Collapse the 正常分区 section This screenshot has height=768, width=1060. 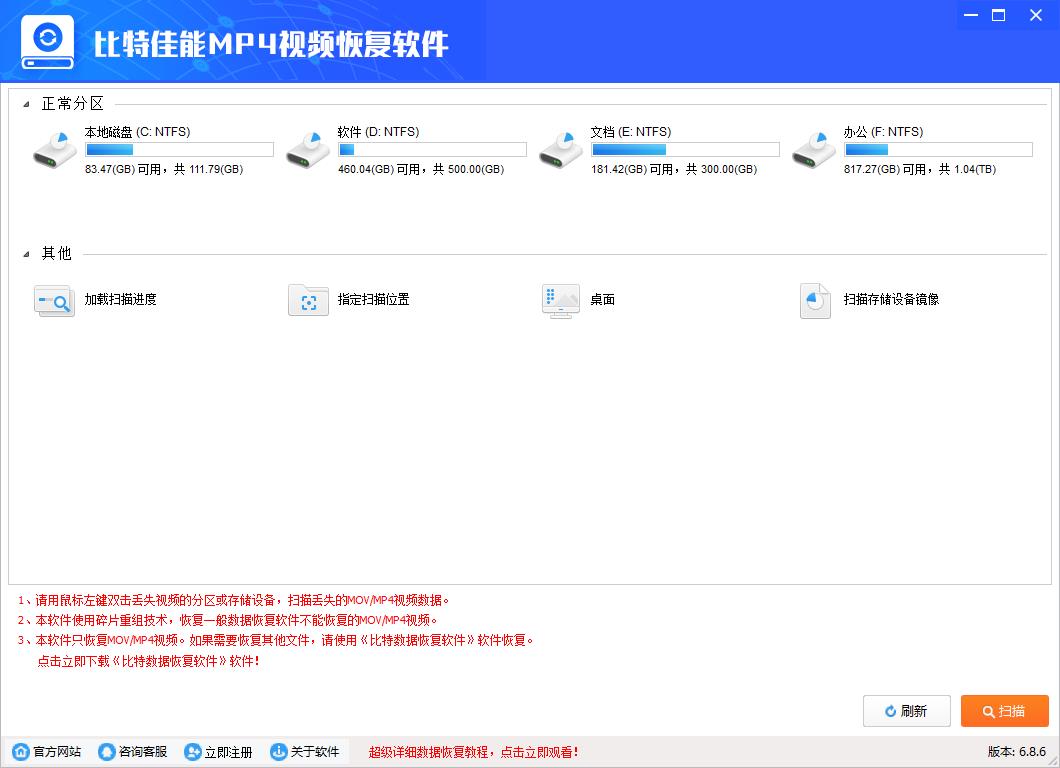pos(27,103)
